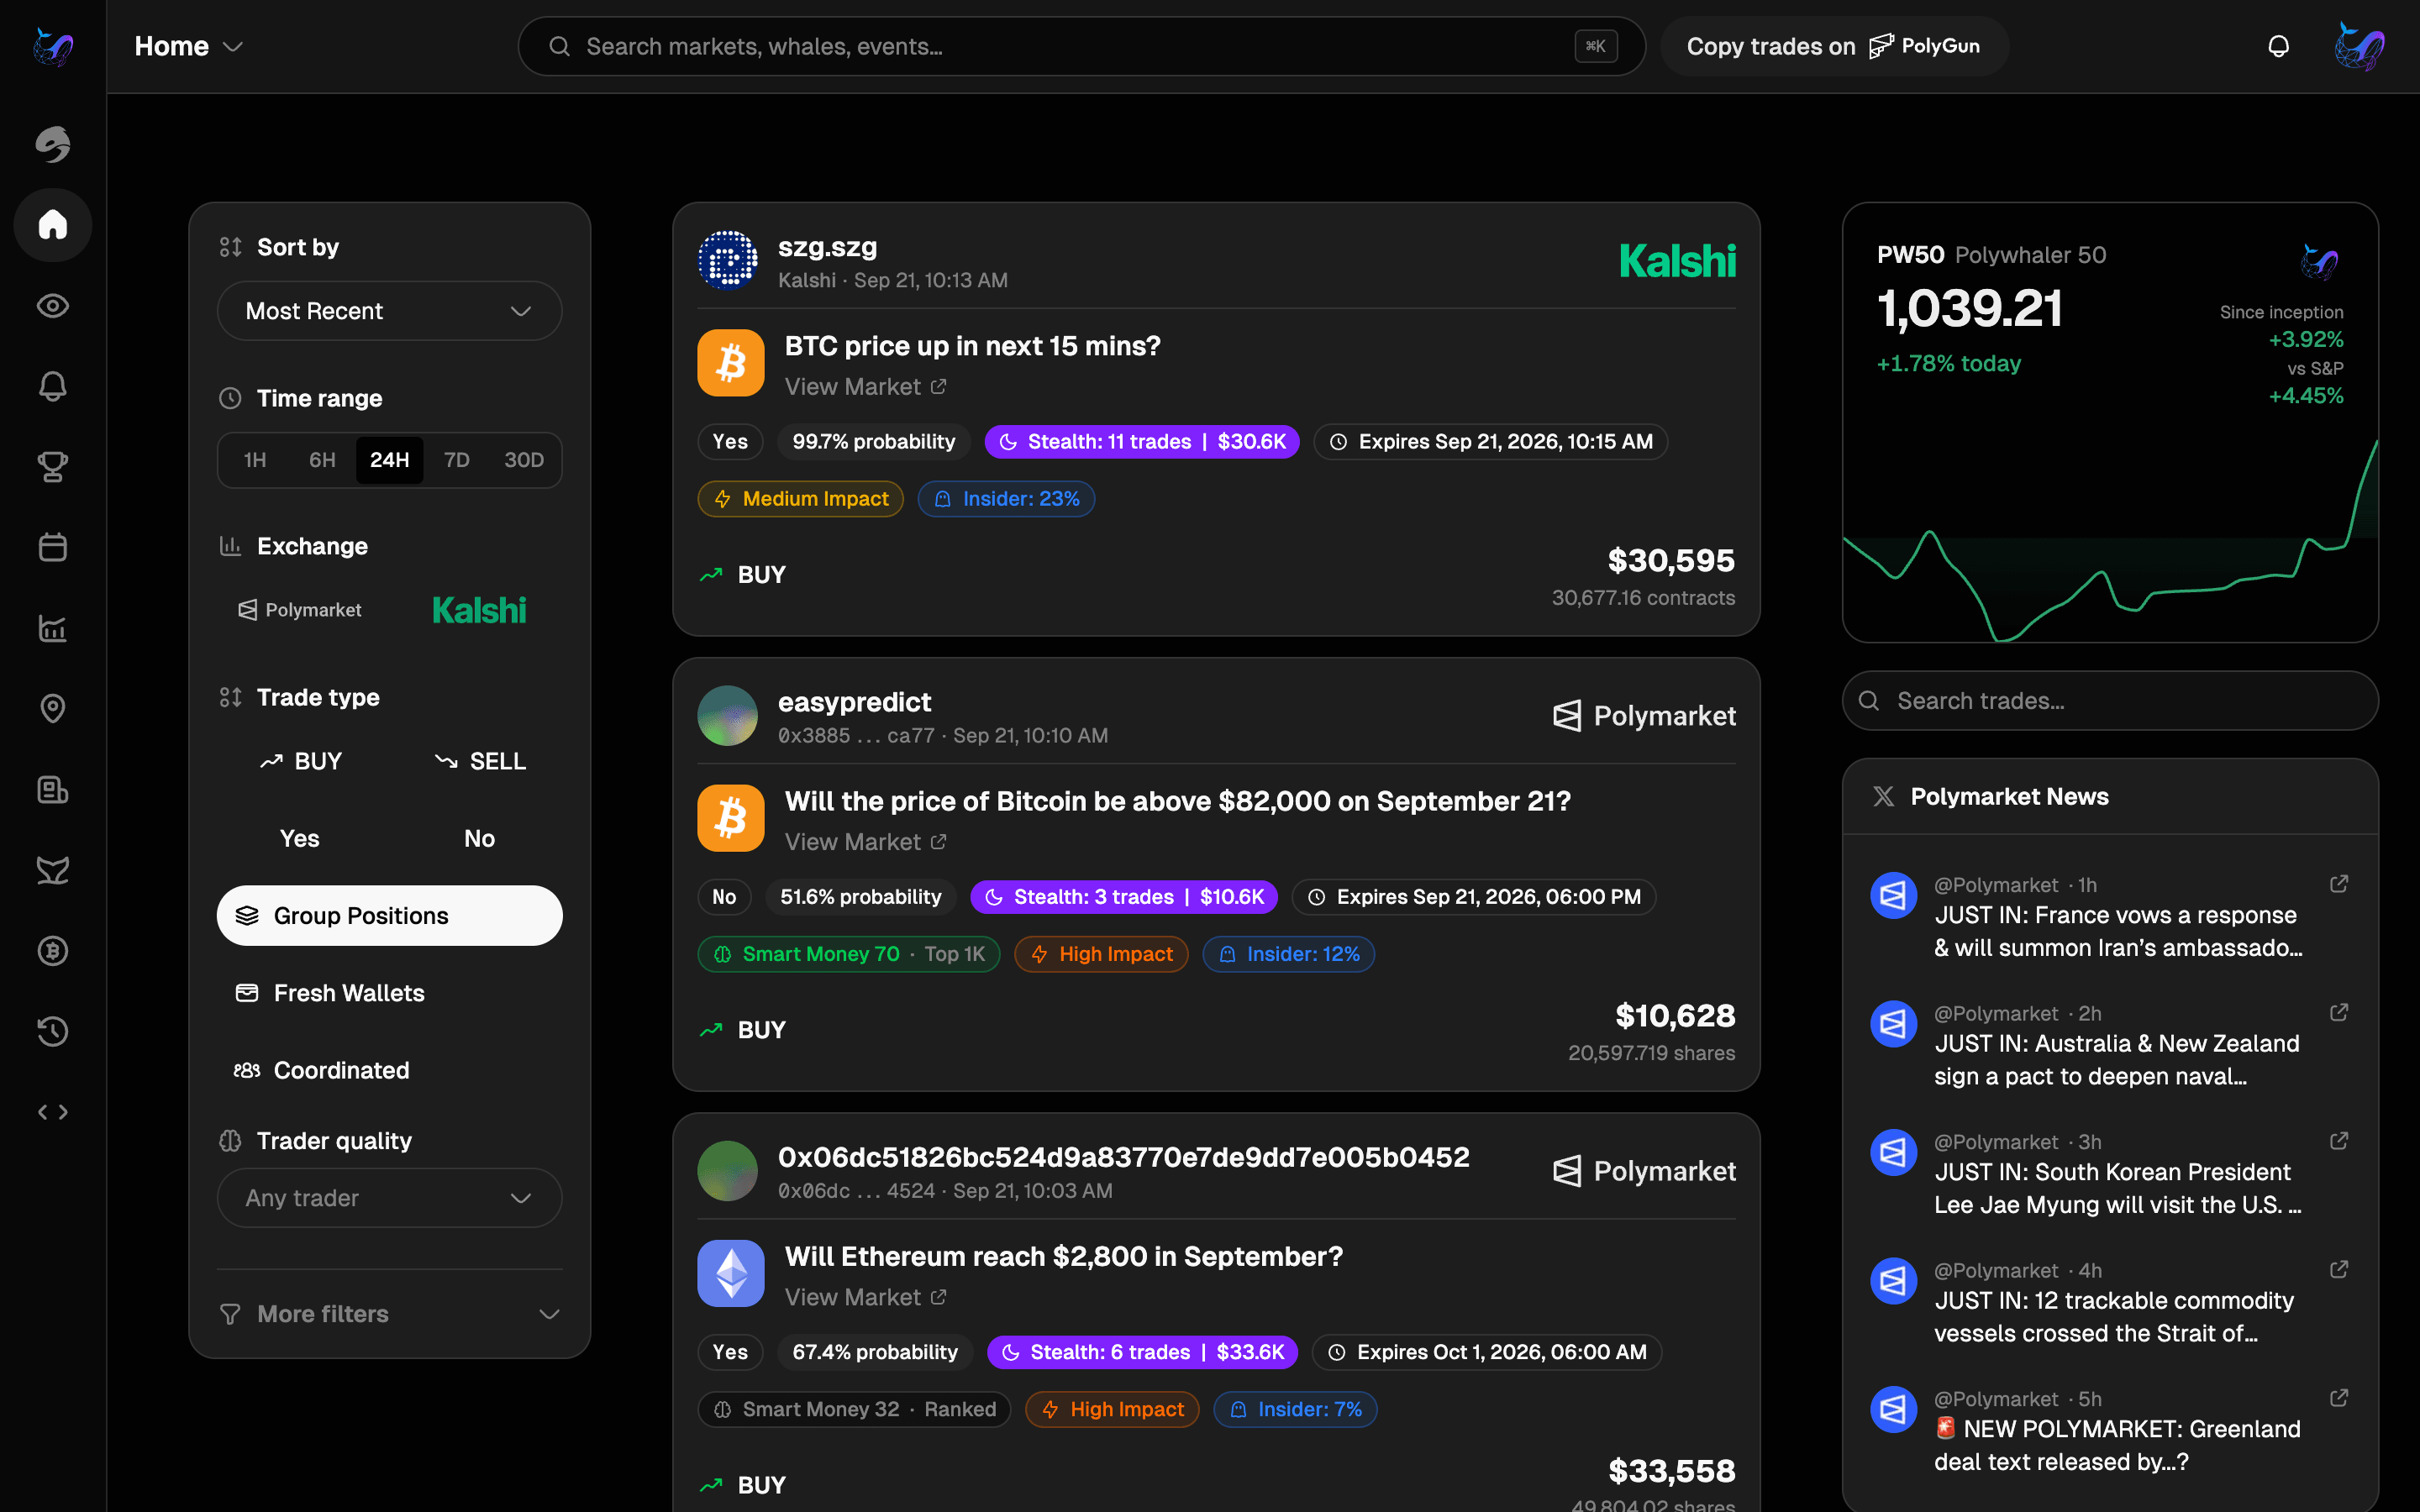The image size is (2420, 1512).
Task: Click Copy trades on PolyGun button
Action: tap(1834, 46)
